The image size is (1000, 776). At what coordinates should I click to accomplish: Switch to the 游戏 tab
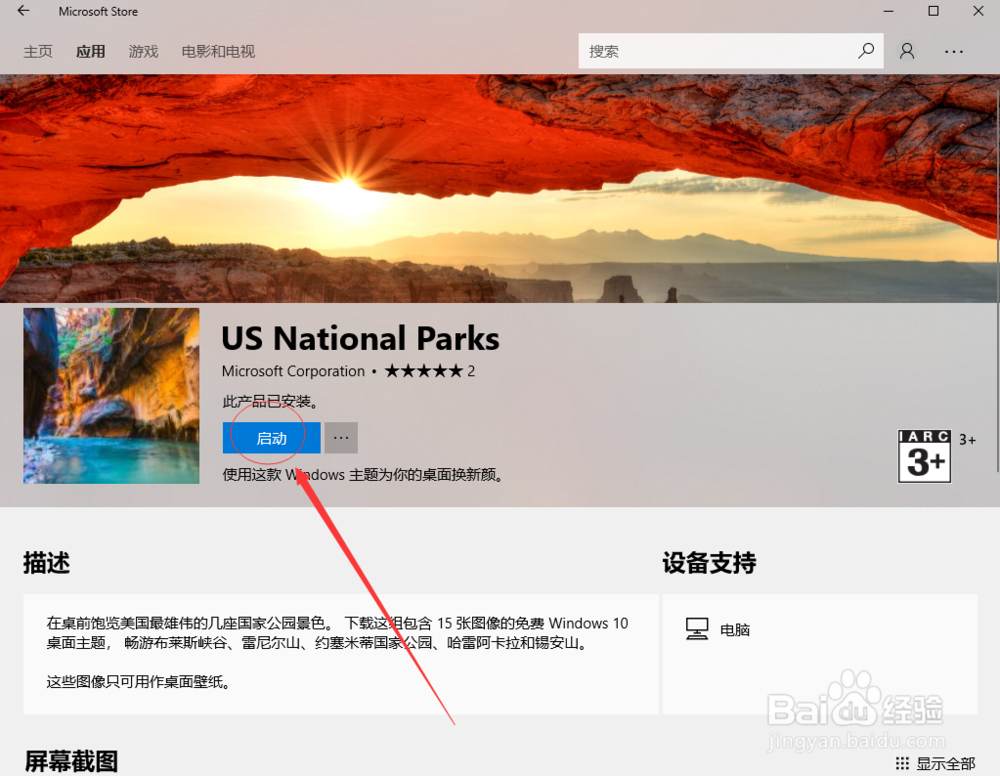pyautogui.click(x=143, y=52)
